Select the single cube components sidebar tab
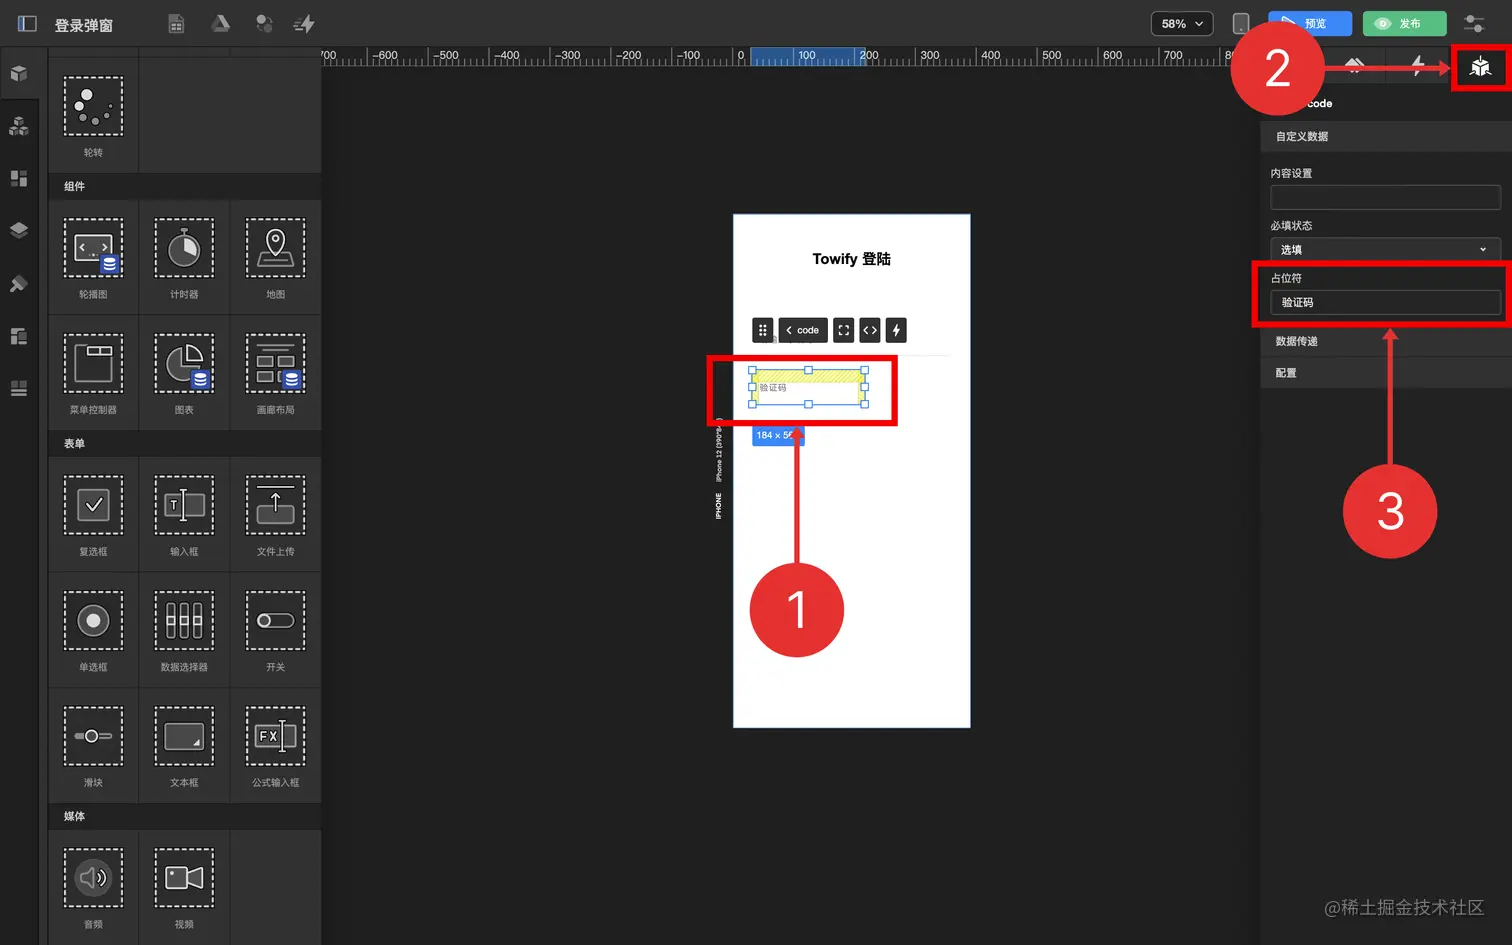The image size is (1512, 945). (19, 74)
